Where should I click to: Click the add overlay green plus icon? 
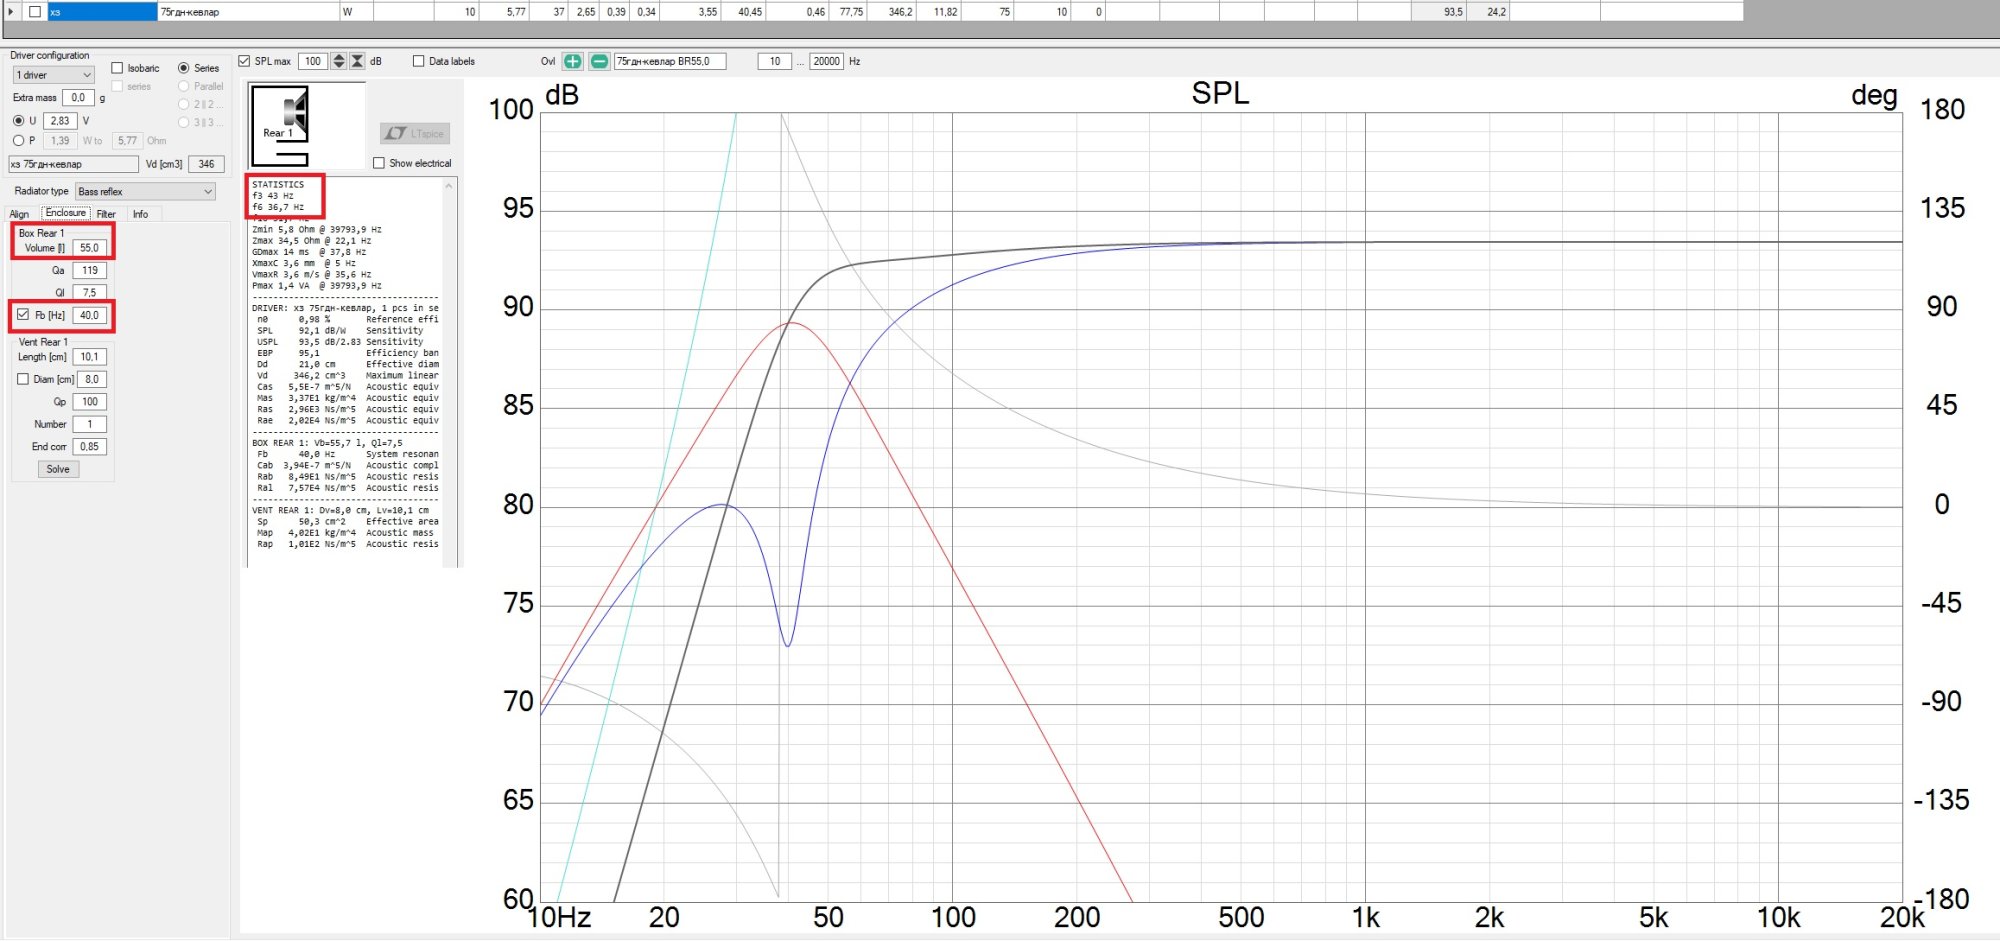pyautogui.click(x=572, y=61)
